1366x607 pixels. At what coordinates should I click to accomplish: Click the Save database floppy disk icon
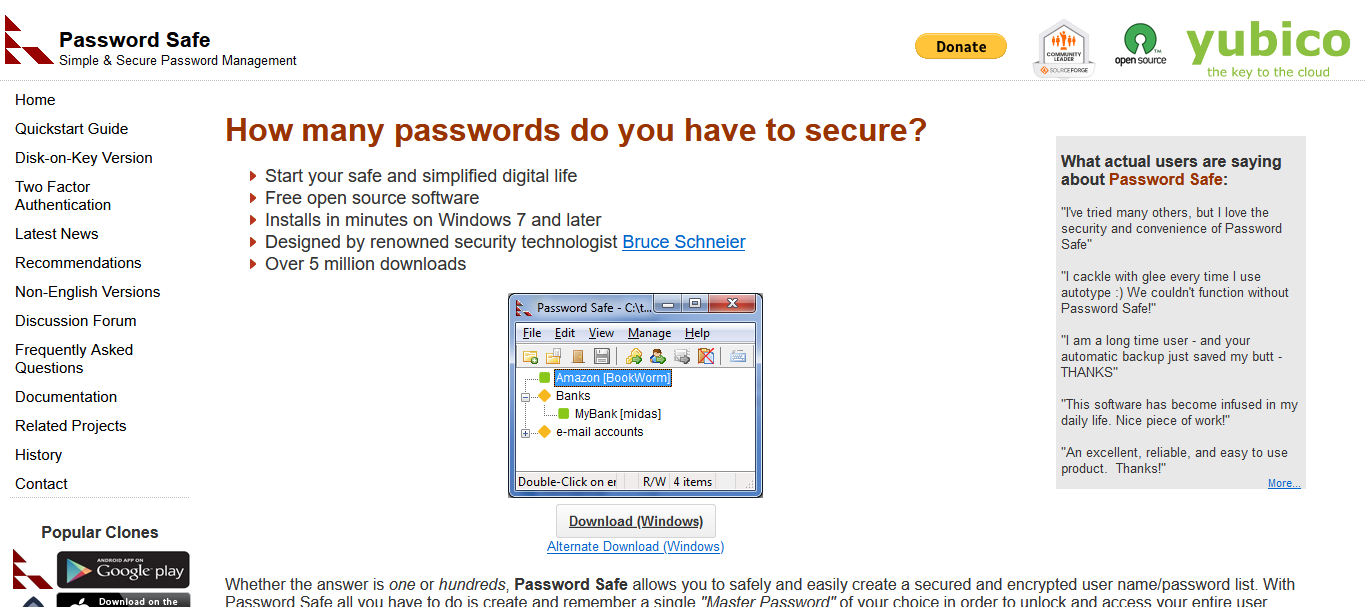[x=601, y=356]
